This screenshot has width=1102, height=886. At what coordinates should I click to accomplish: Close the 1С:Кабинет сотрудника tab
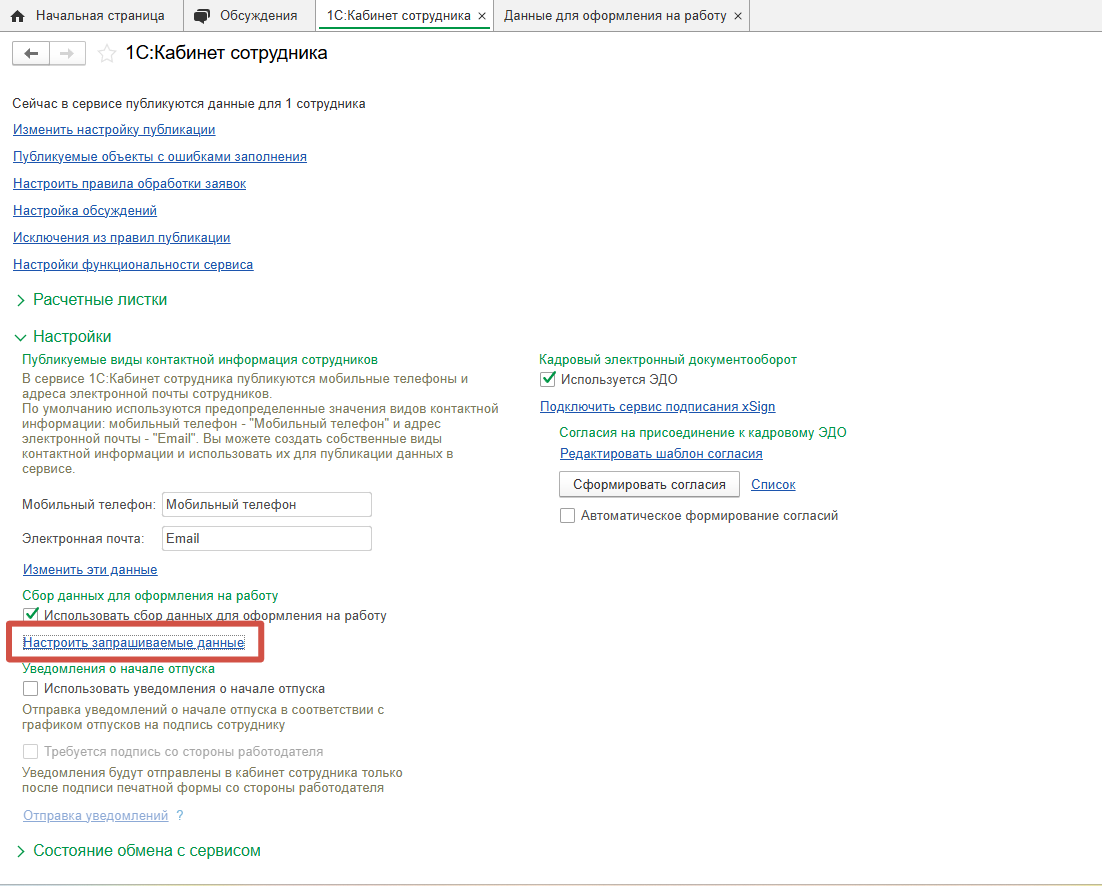[482, 16]
